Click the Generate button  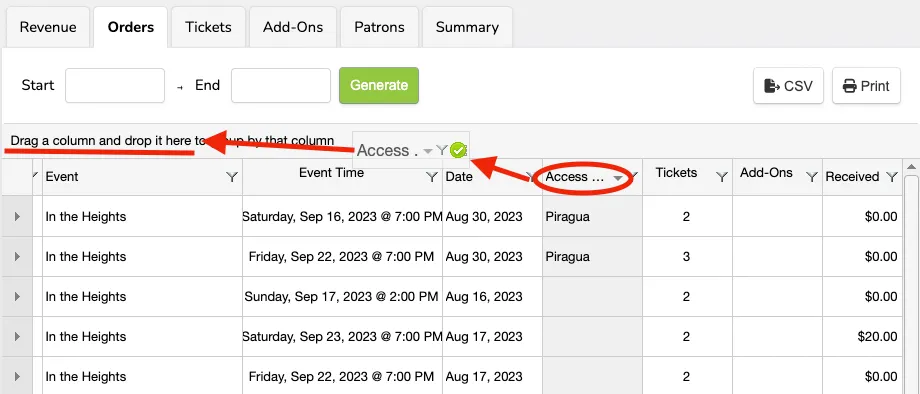tap(379, 86)
